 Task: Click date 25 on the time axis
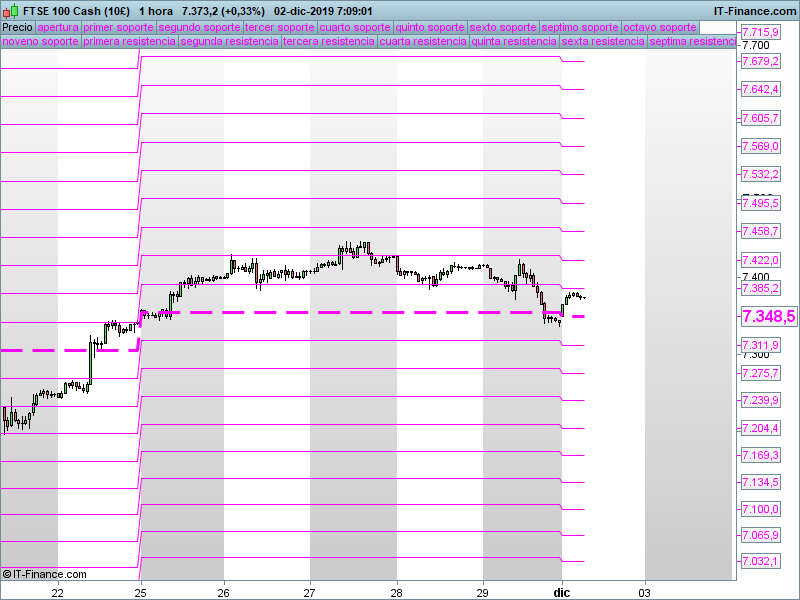click(141, 593)
